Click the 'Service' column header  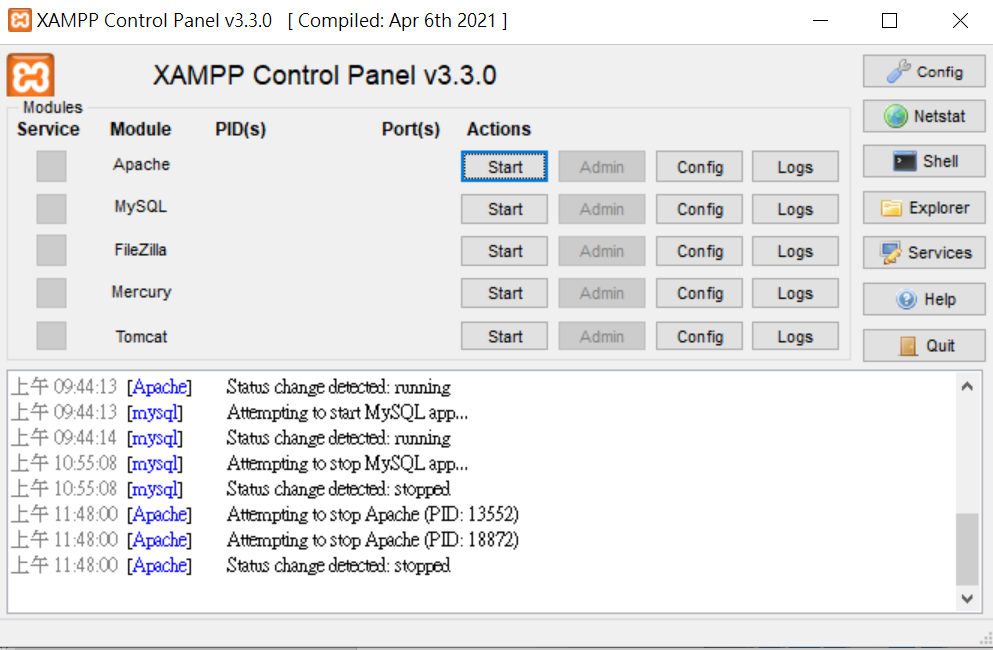coord(48,129)
